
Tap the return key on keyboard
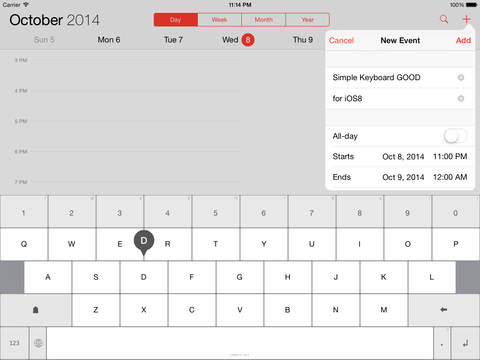(466, 343)
